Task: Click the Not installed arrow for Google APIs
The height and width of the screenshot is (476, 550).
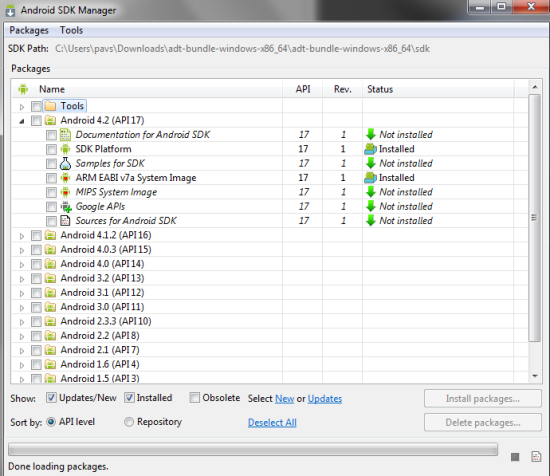Action: (x=371, y=206)
